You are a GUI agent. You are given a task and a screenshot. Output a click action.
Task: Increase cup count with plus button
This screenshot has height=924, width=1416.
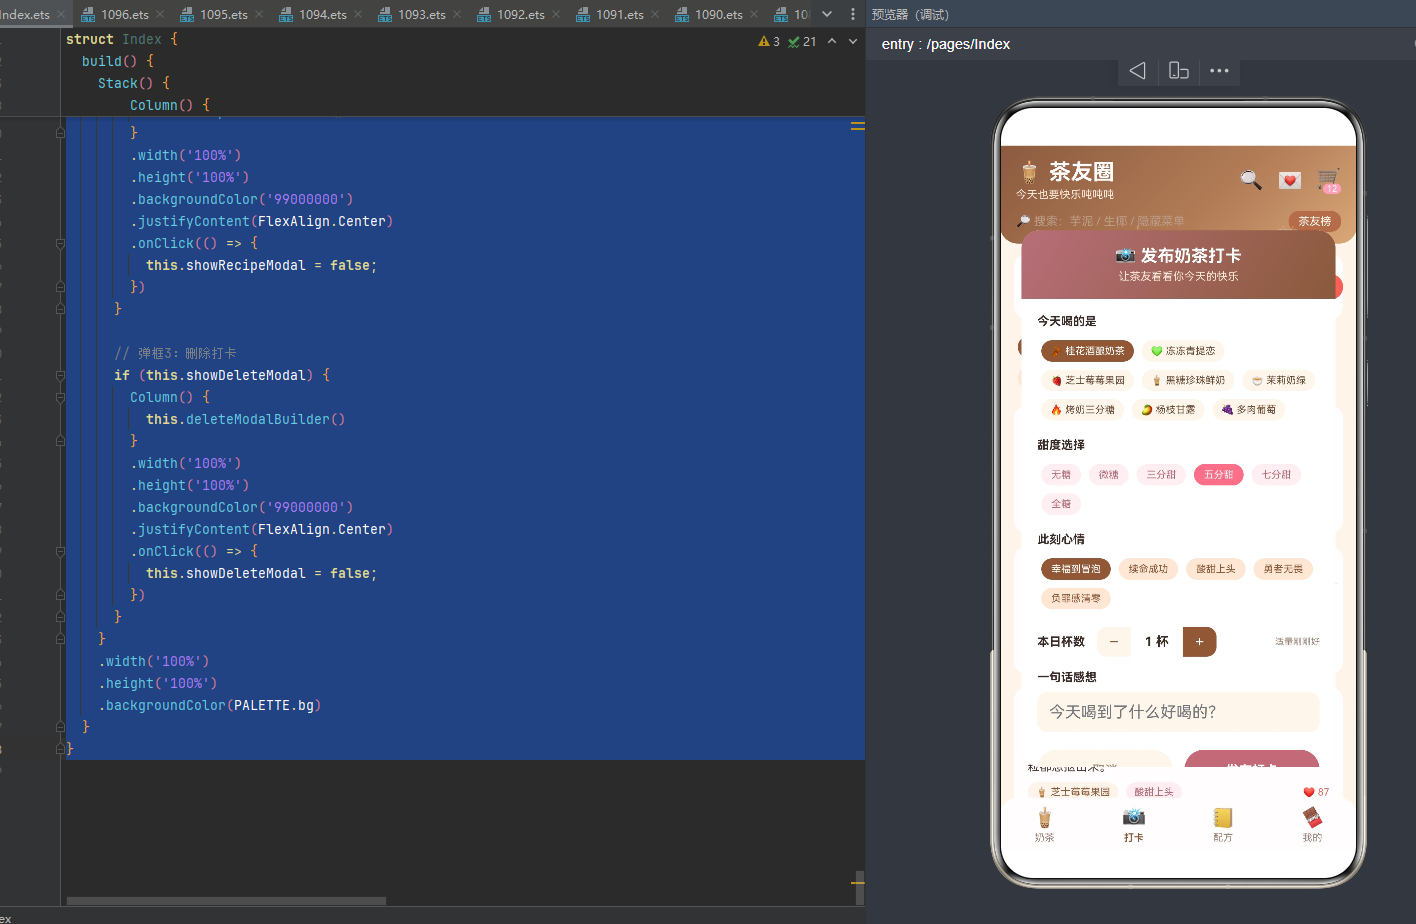[x=1199, y=642]
